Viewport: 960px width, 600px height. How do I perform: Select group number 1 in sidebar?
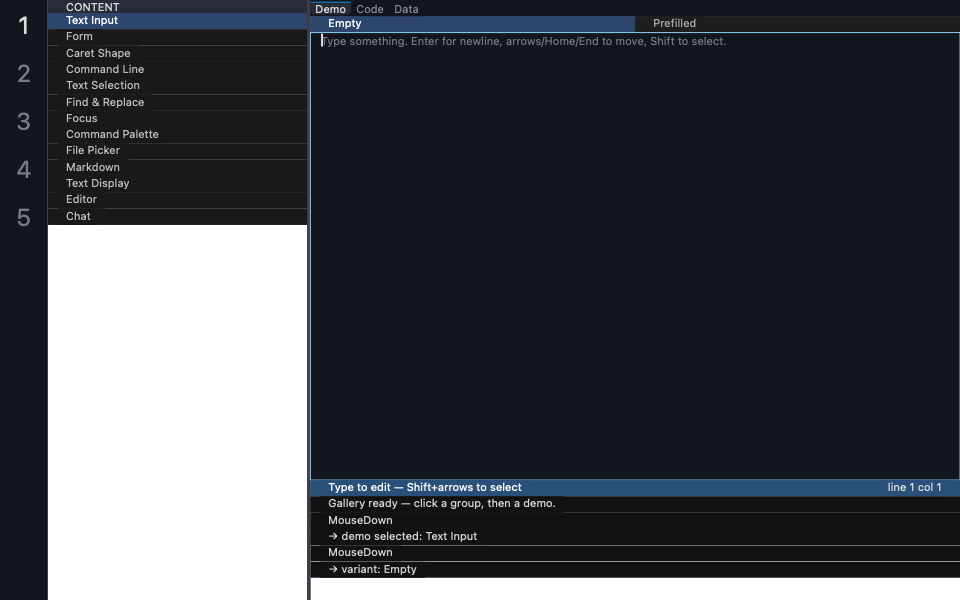pyautogui.click(x=23, y=26)
